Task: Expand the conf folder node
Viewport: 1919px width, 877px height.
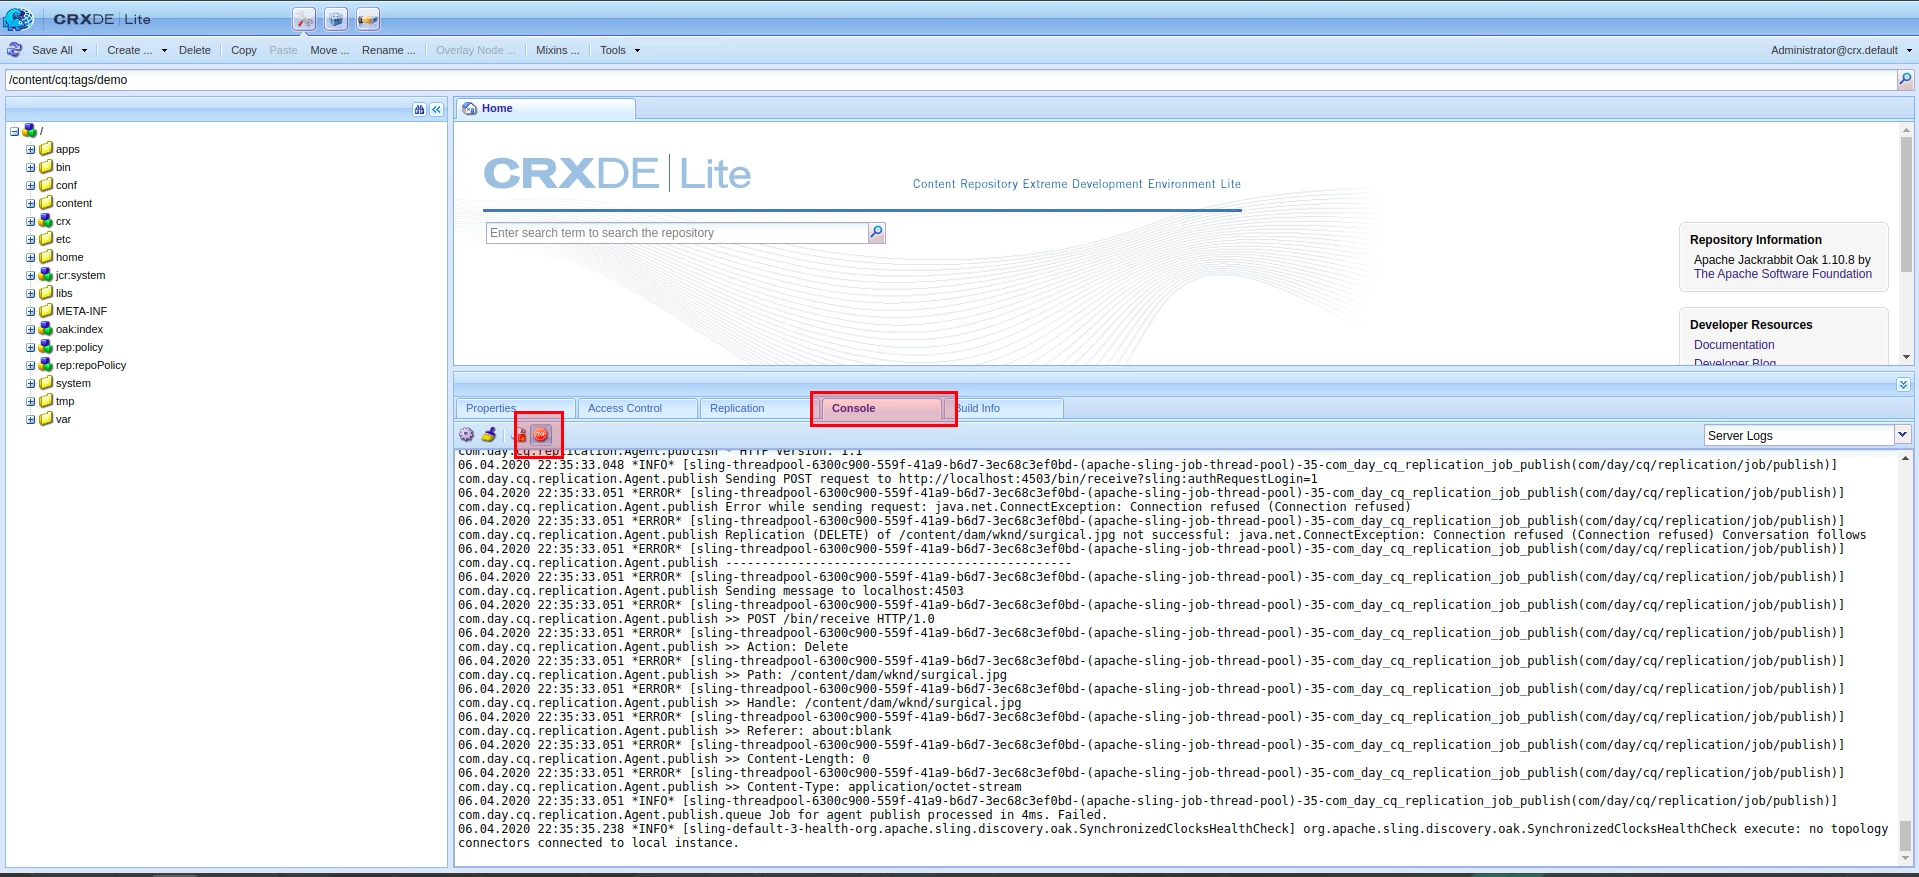Action: [x=30, y=185]
